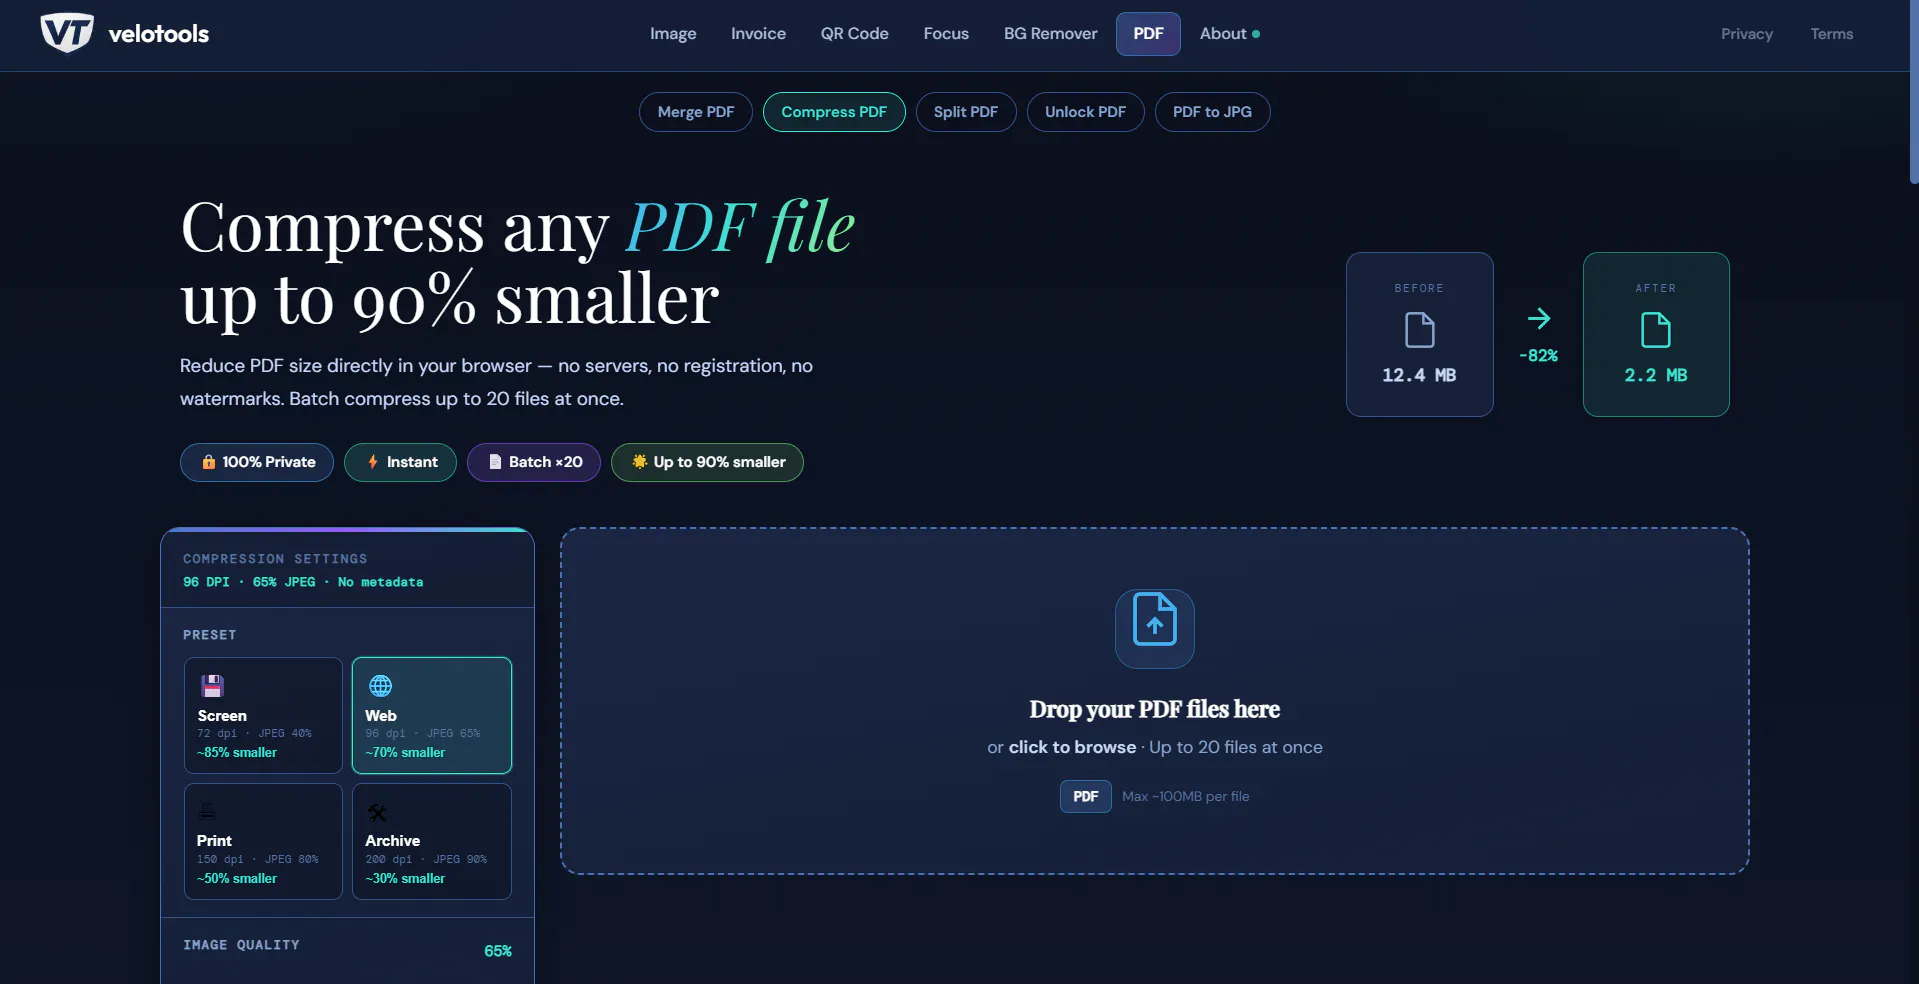Image resolution: width=1919 pixels, height=984 pixels.
Task: Click the AFTER card document icon
Action: click(1656, 330)
